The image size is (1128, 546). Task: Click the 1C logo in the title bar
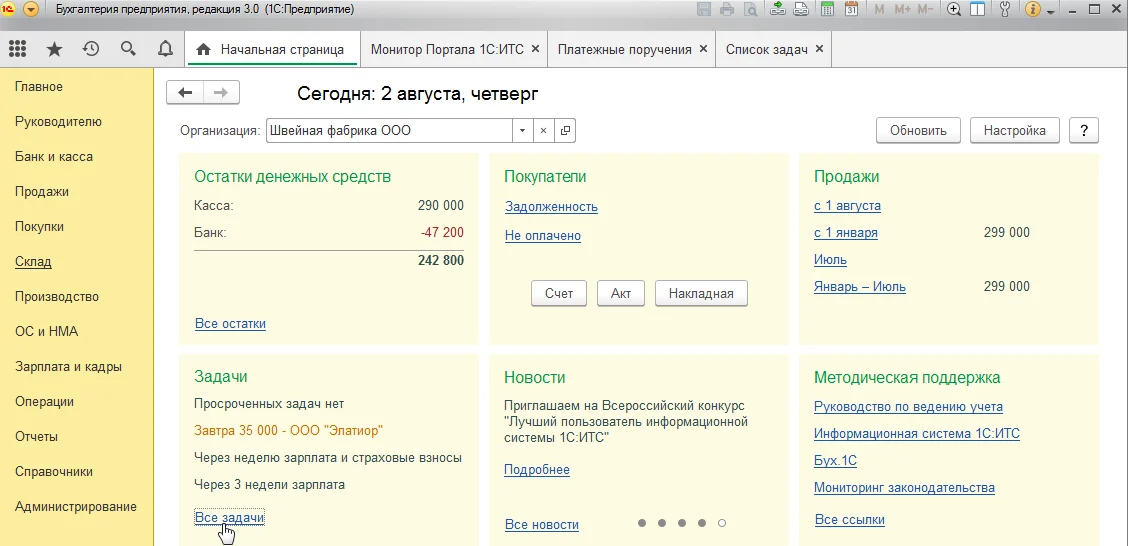10,9
